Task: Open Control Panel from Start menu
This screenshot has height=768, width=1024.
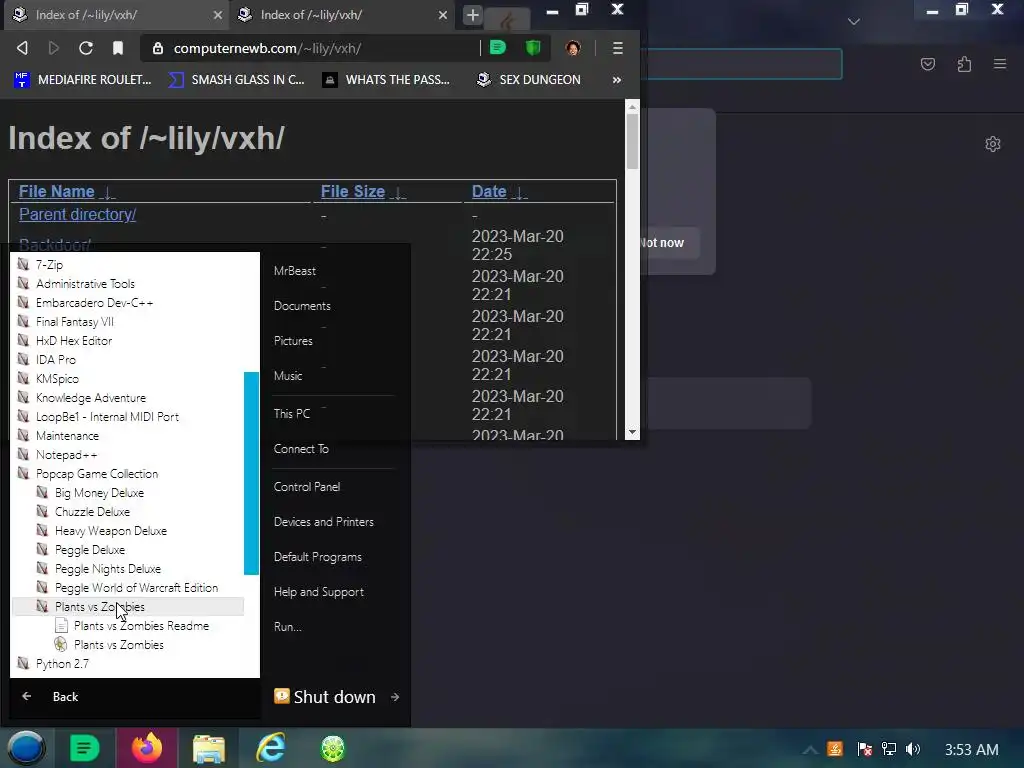Action: [306, 487]
